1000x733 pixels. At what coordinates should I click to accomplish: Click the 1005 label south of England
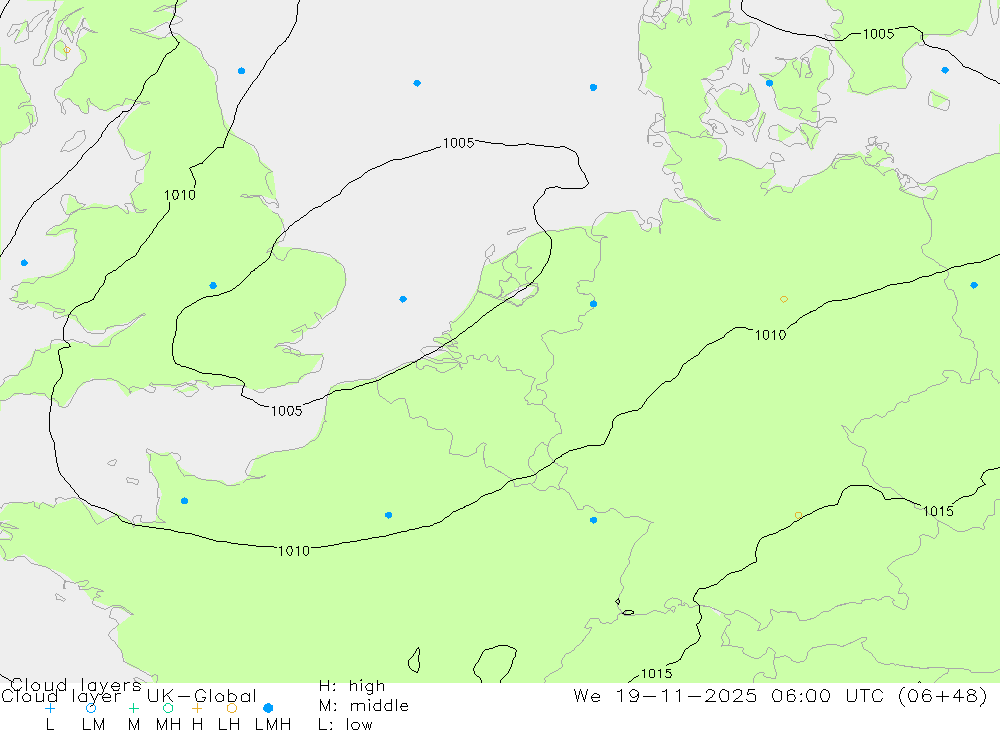[286, 411]
